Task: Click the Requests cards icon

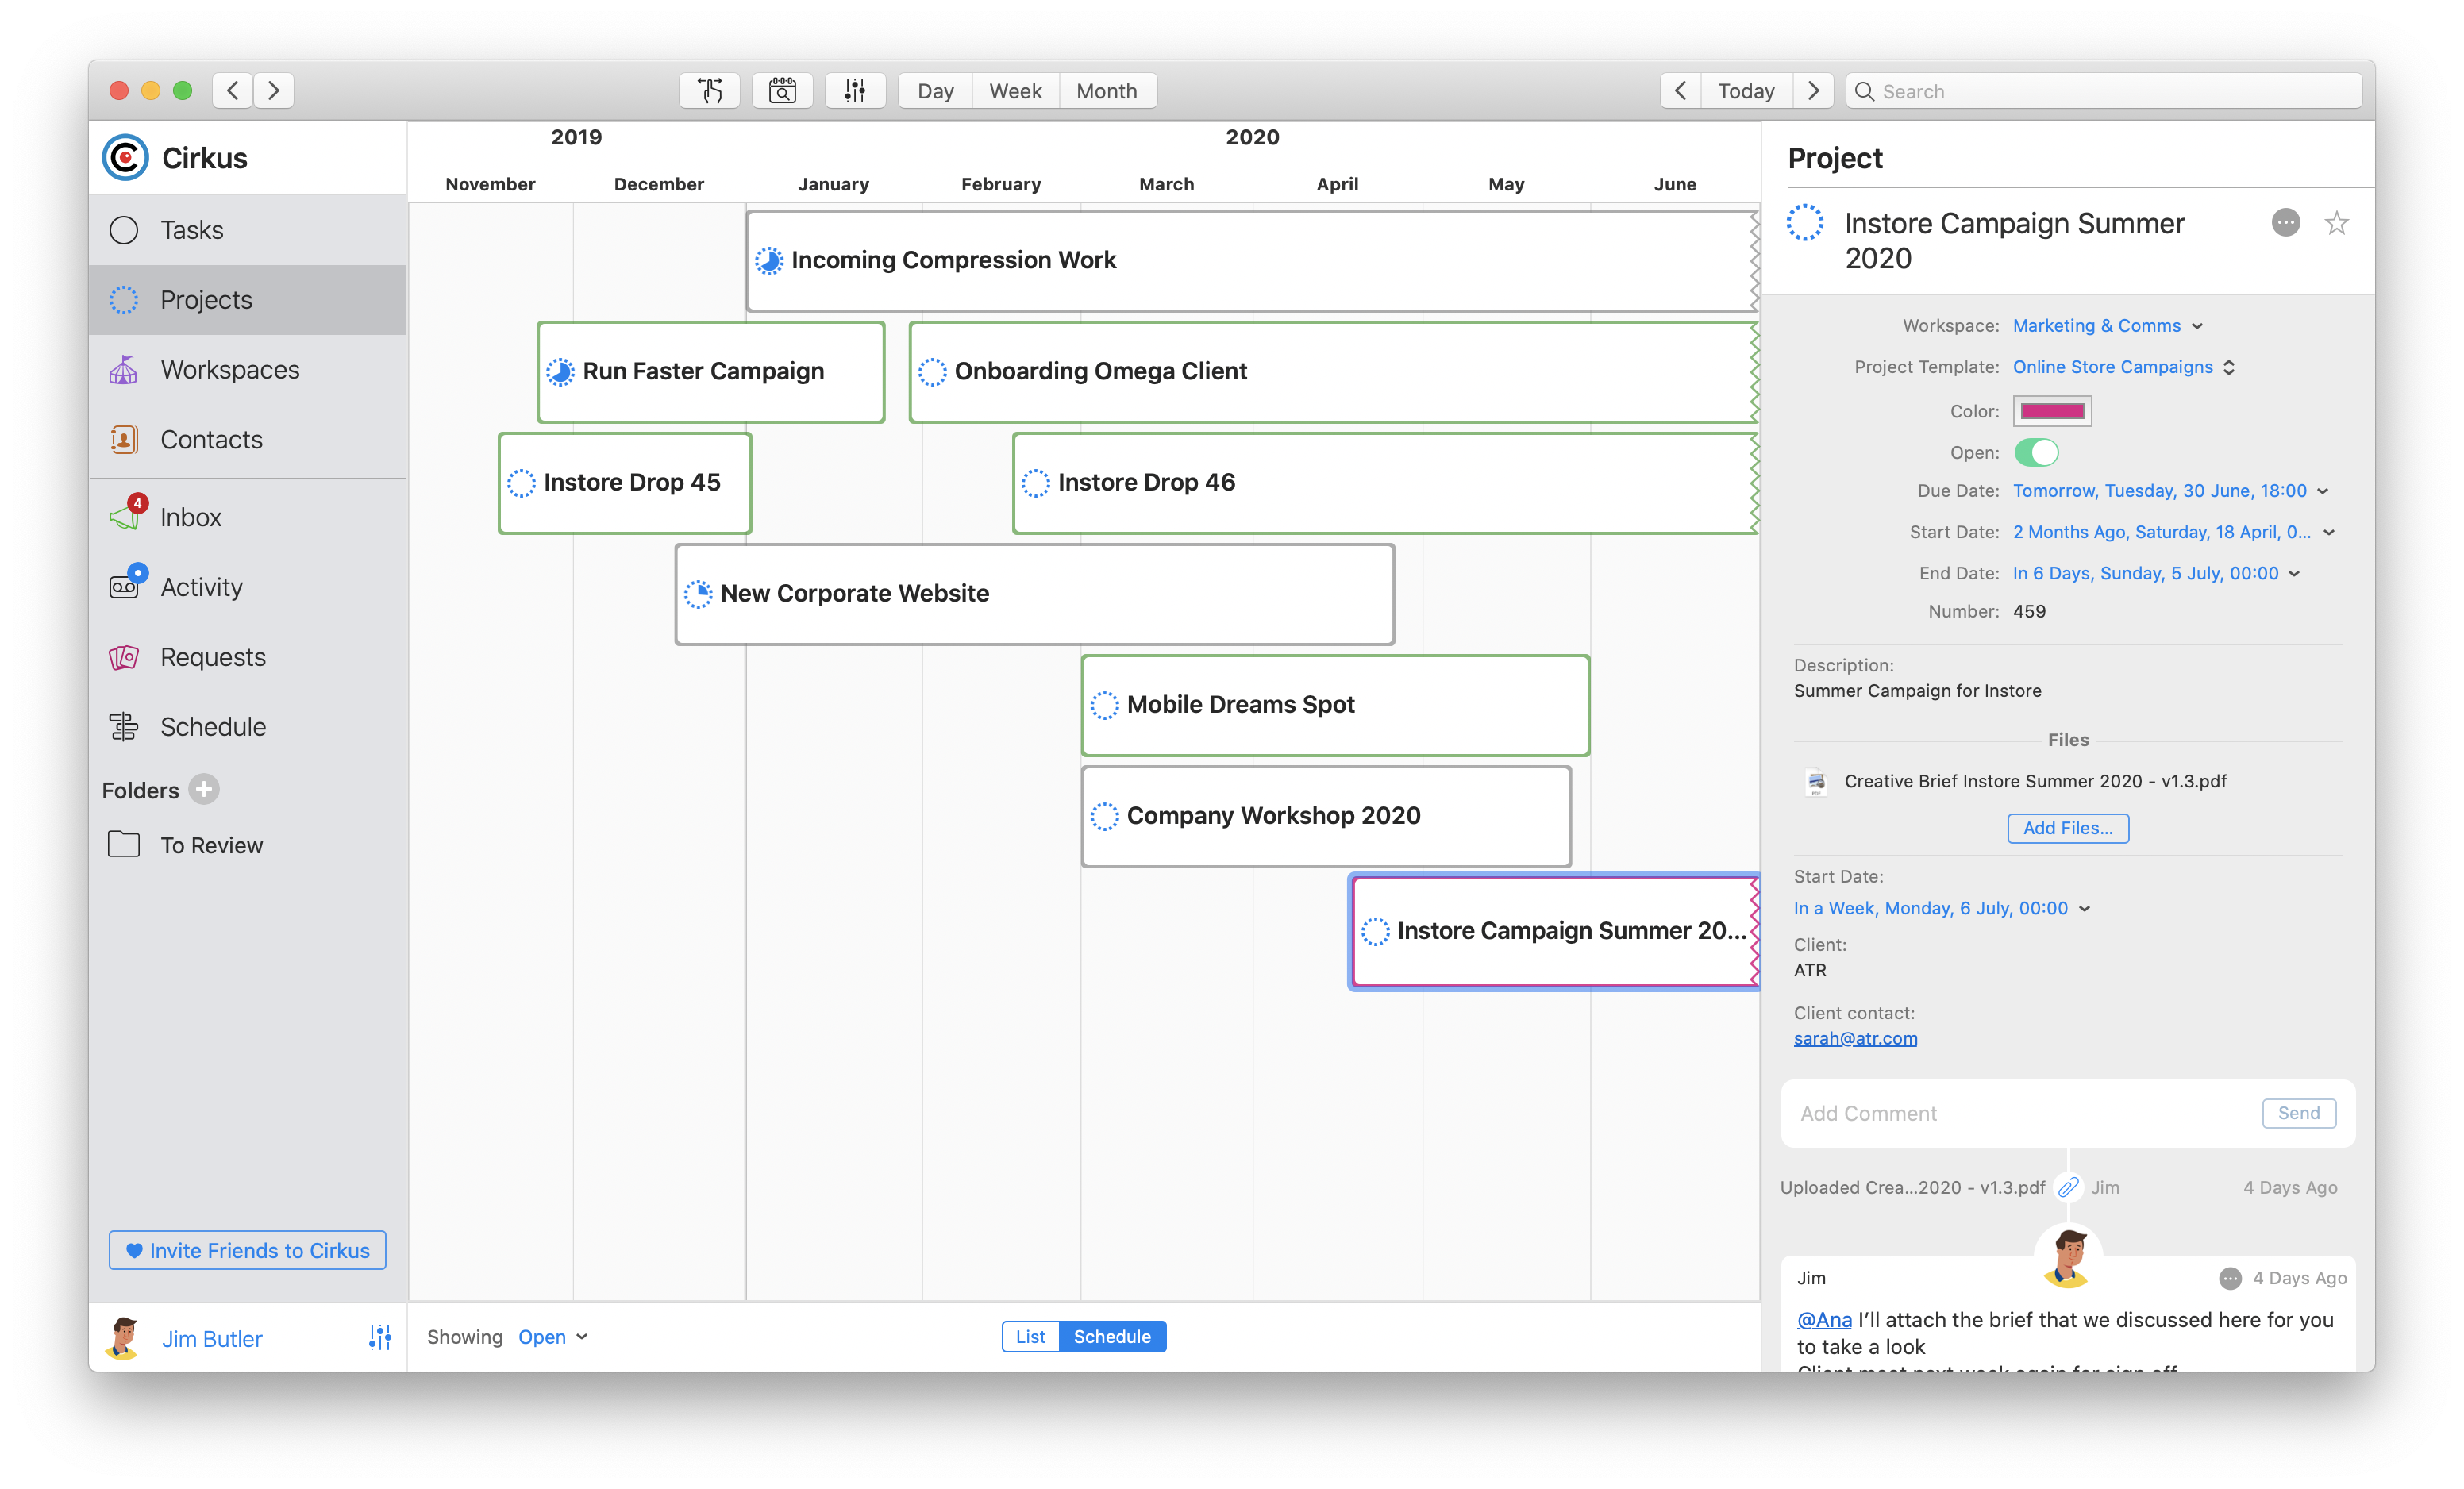Action: (124, 657)
